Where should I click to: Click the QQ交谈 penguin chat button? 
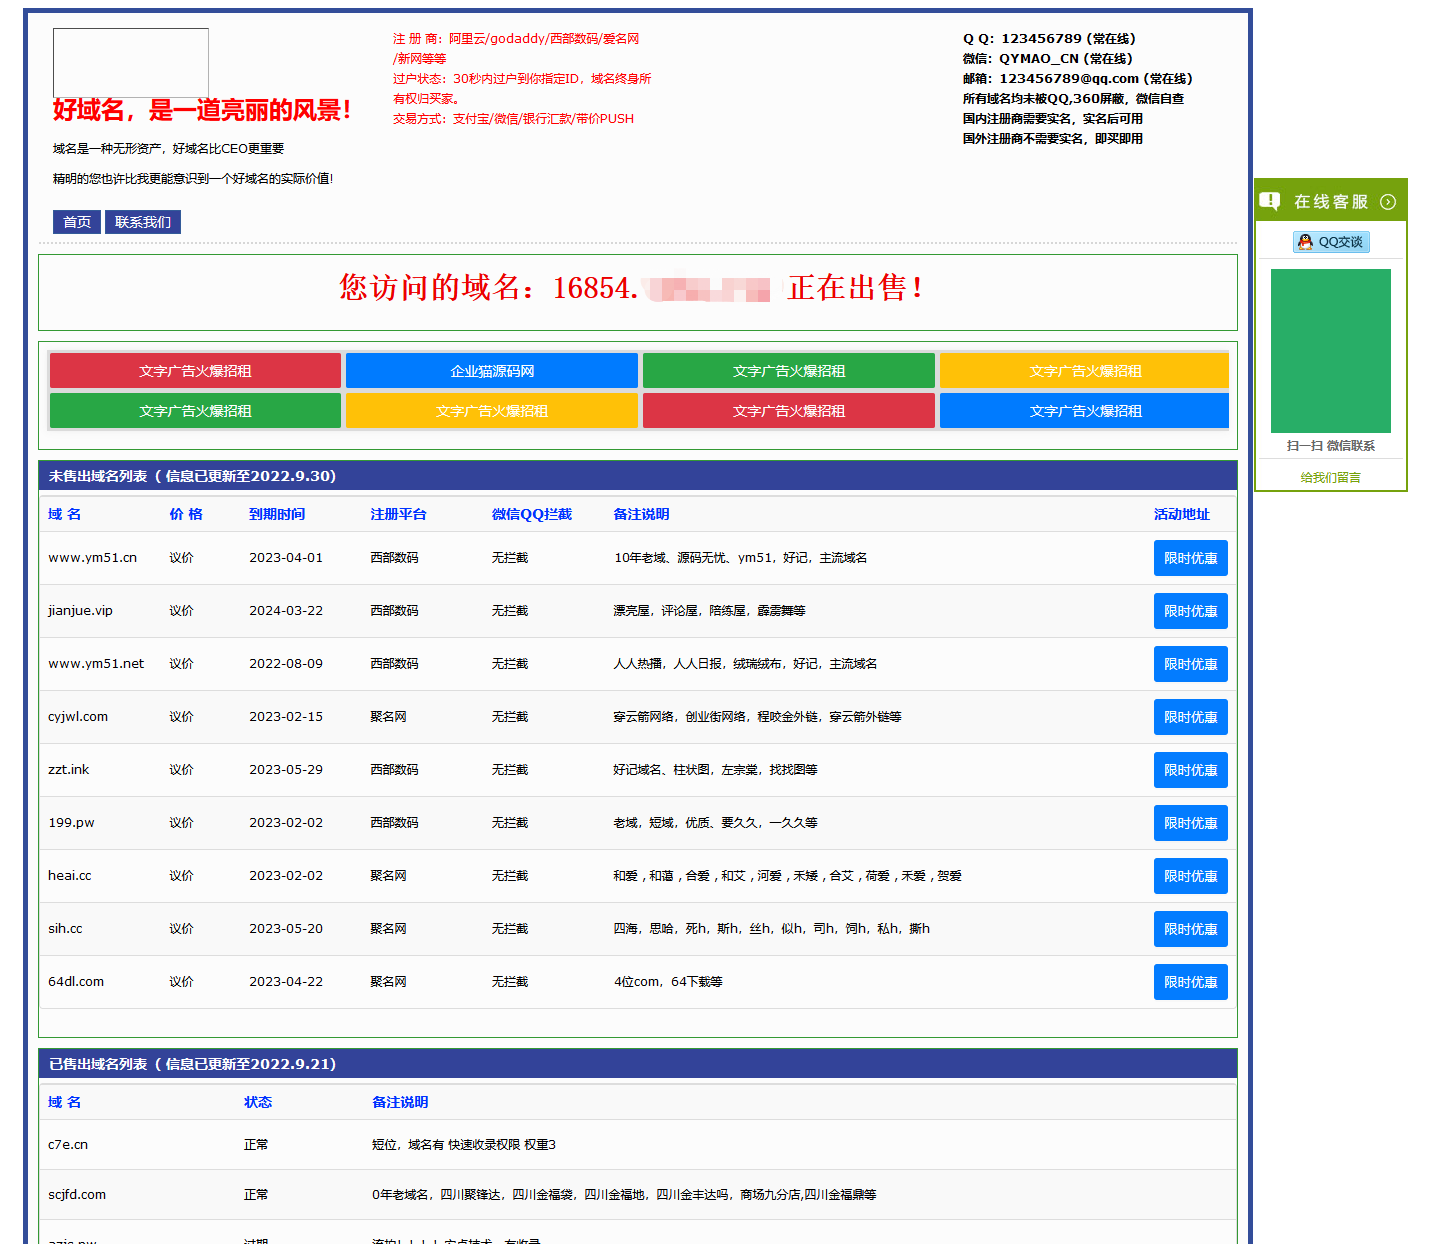click(x=1331, y=242)
